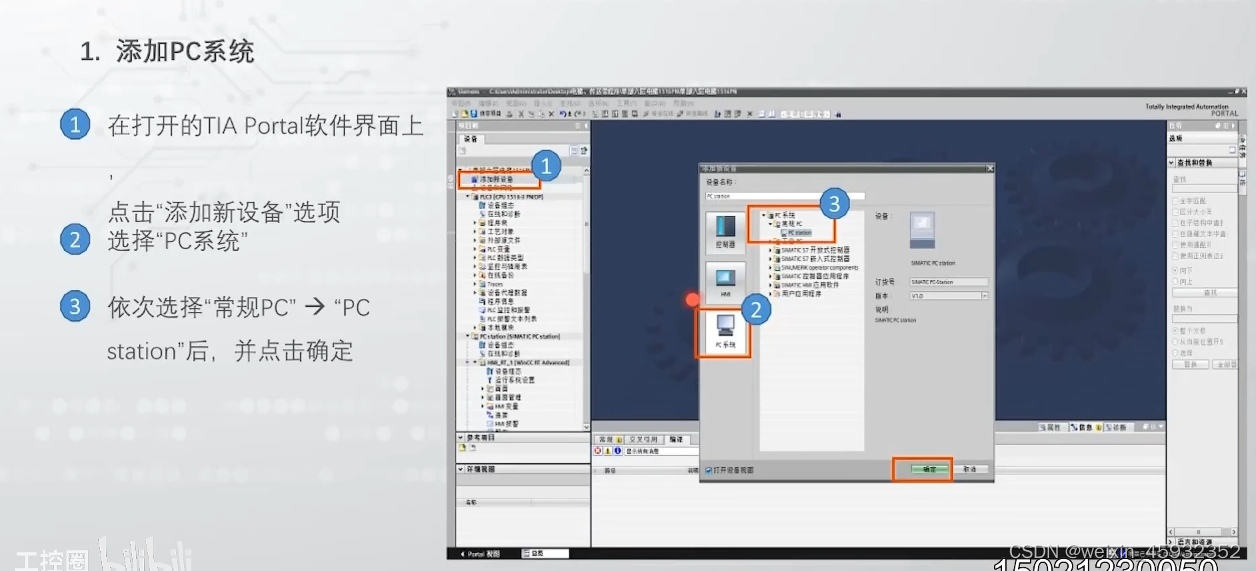Select the 向下 radio button
Screen dimensions: 1256x571
[1175, 270]
